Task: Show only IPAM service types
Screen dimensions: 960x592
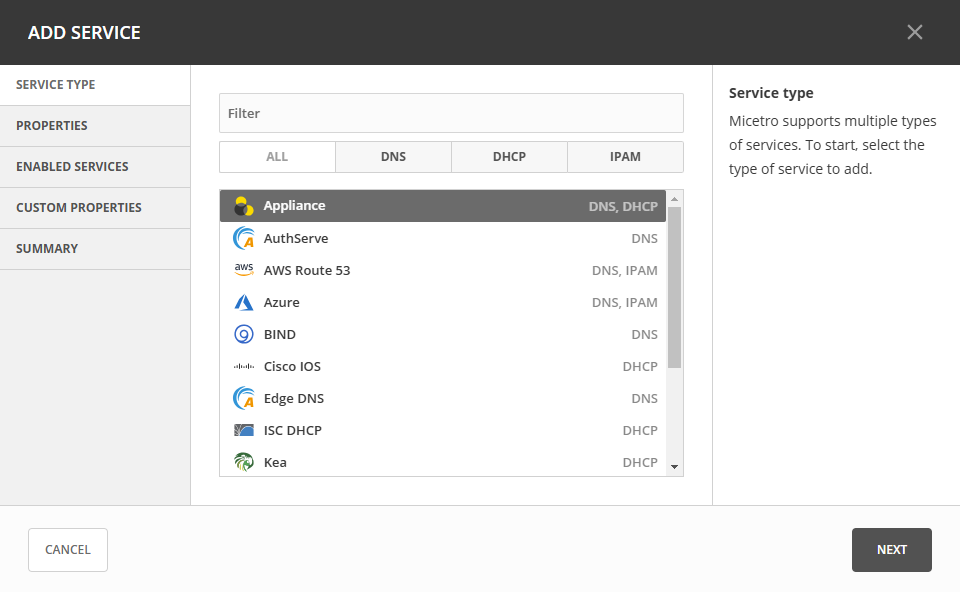Action: (625, 157)
